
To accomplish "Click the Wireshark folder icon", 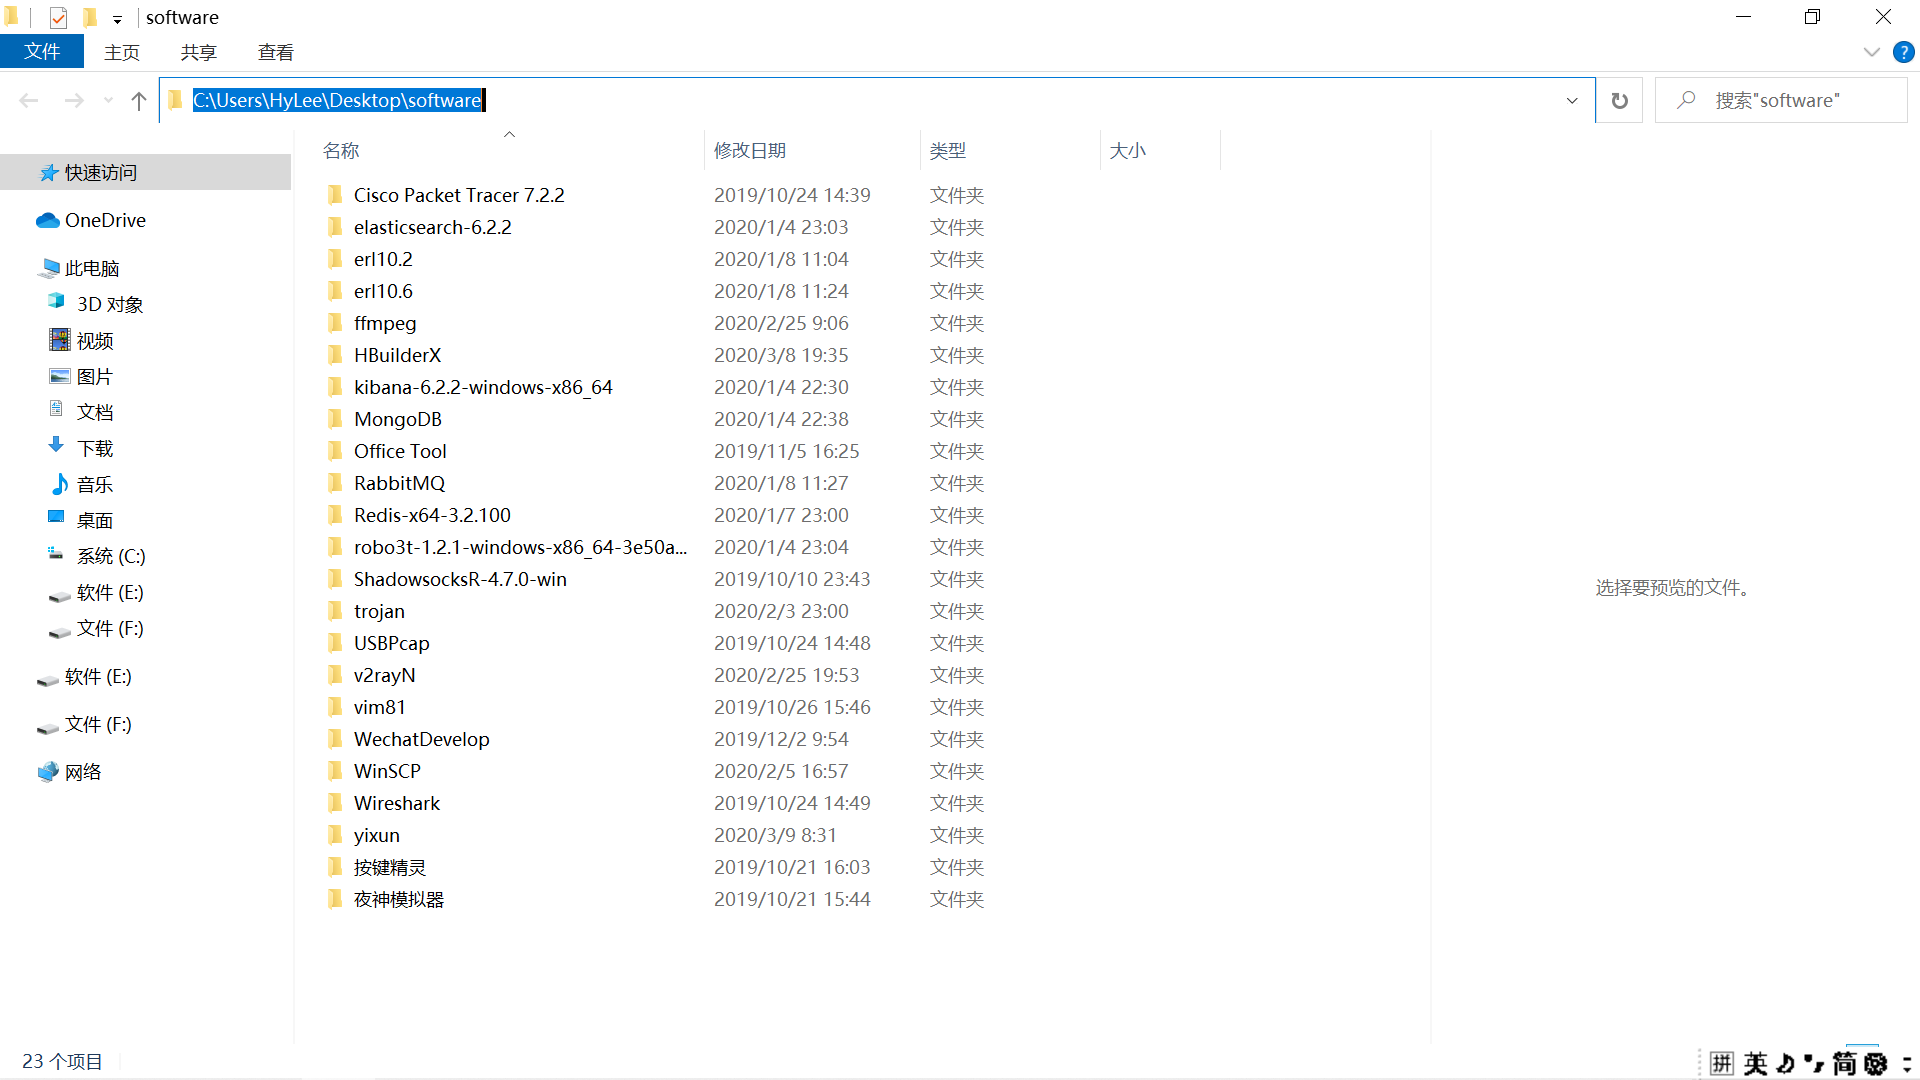I will (x=335, y=803).
